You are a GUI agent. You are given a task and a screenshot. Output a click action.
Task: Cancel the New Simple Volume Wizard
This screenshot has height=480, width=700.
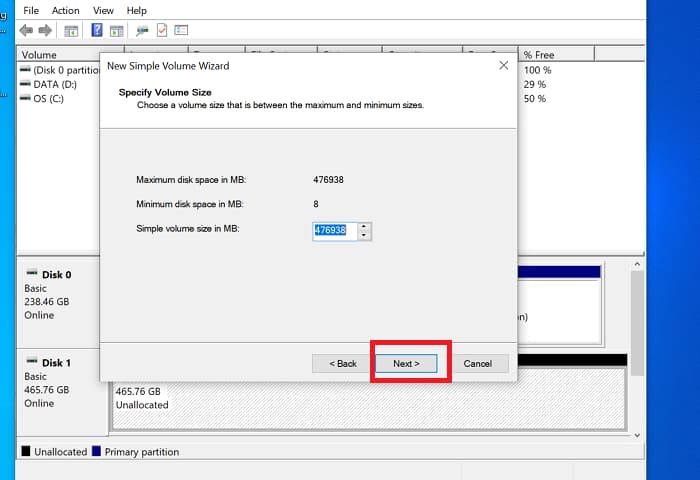coord(477,363)
